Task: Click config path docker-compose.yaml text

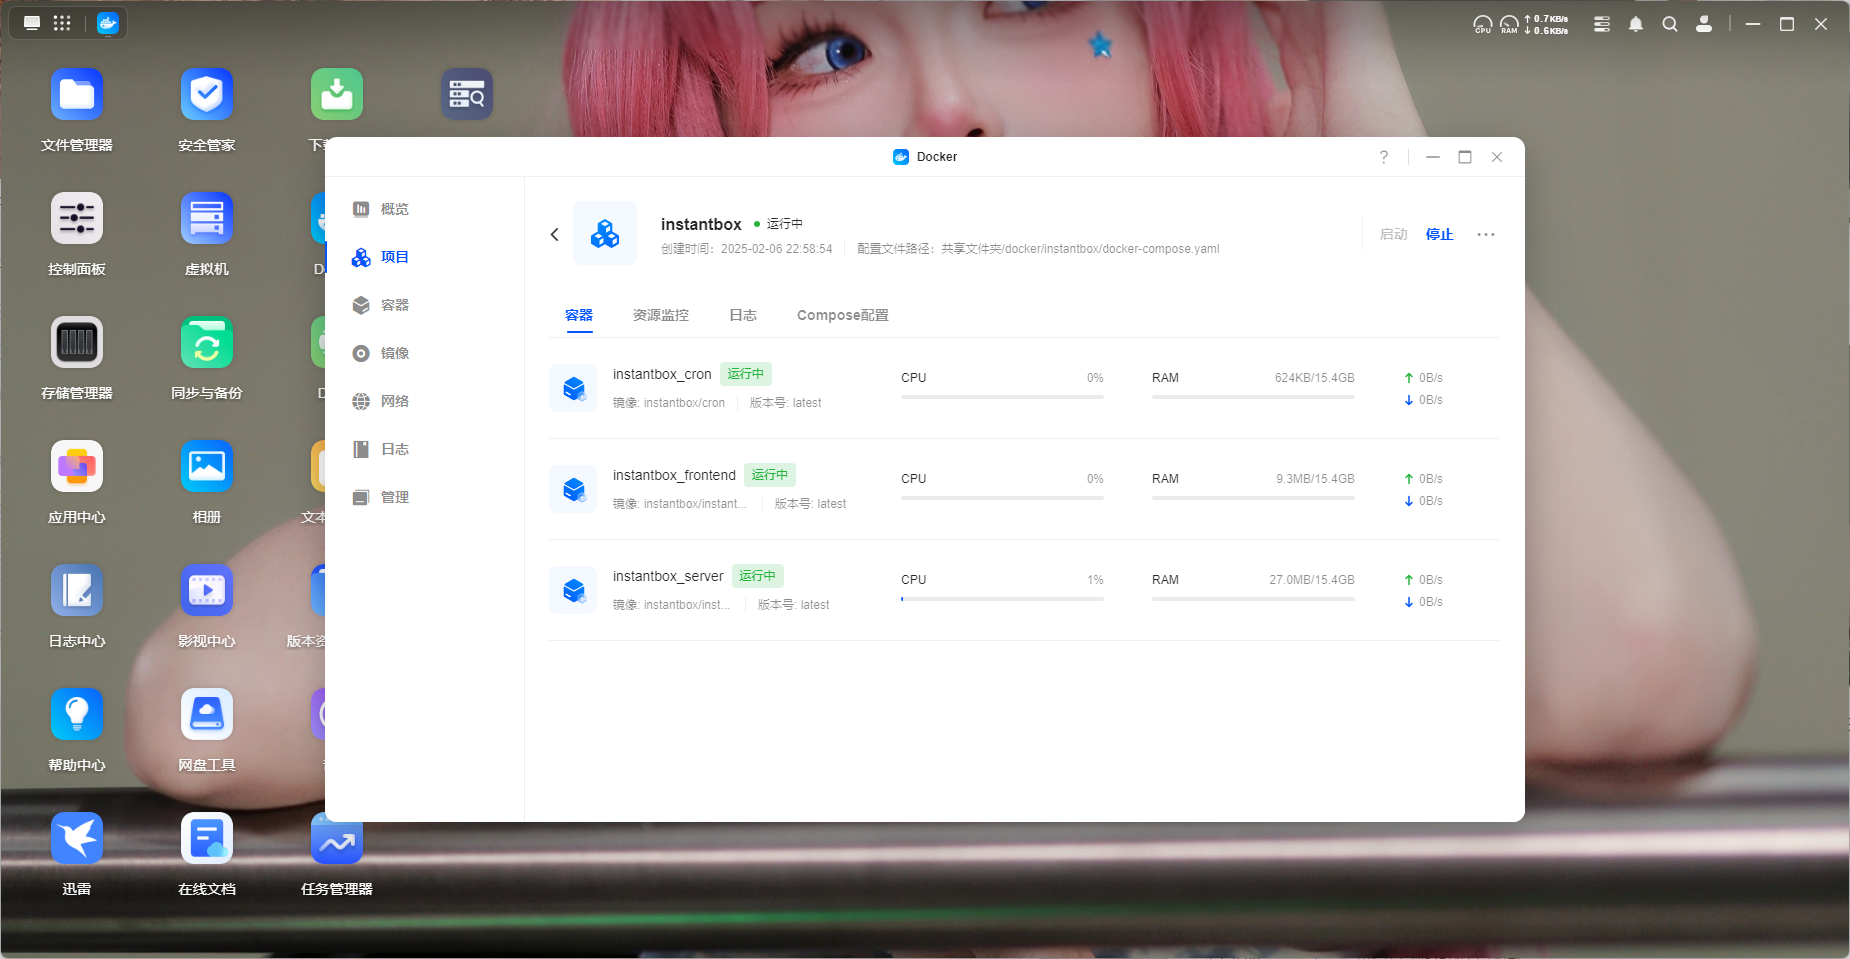Action: (1038, 249)
